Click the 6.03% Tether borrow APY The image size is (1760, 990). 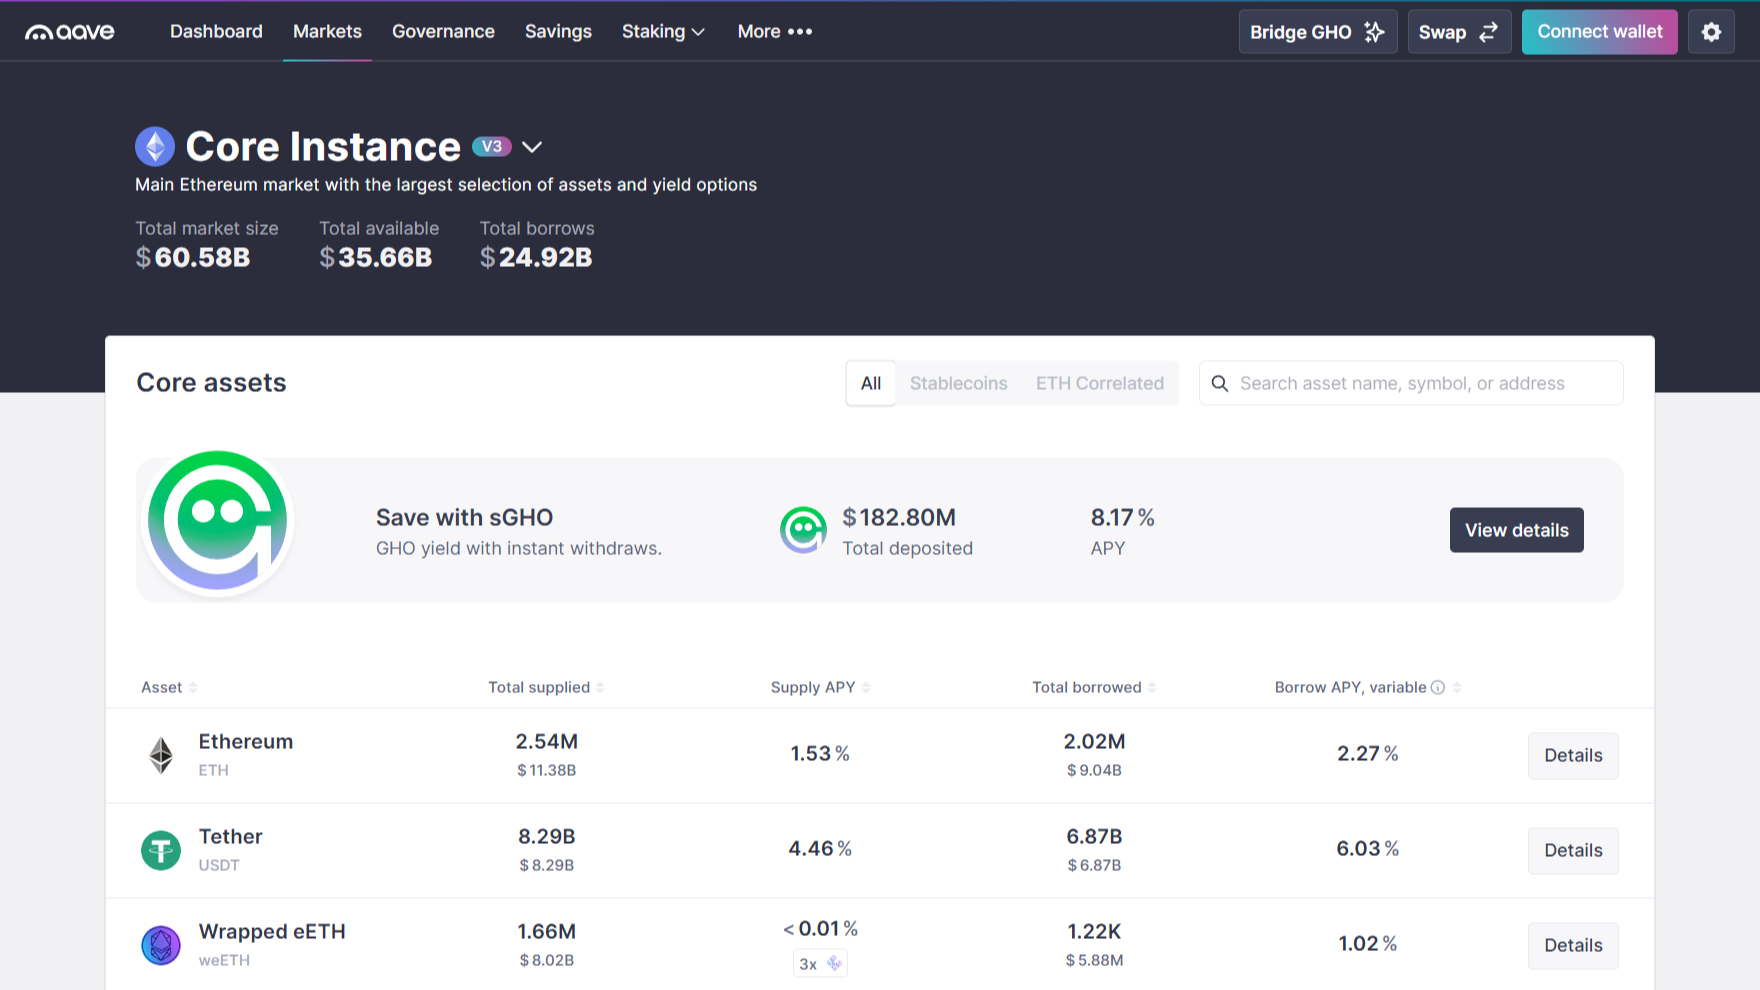pos(1368,849)
